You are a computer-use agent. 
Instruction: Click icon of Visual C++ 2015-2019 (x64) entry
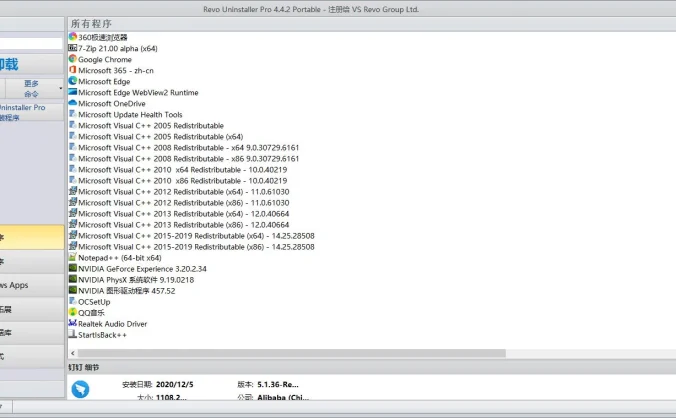tap(73, 235)
